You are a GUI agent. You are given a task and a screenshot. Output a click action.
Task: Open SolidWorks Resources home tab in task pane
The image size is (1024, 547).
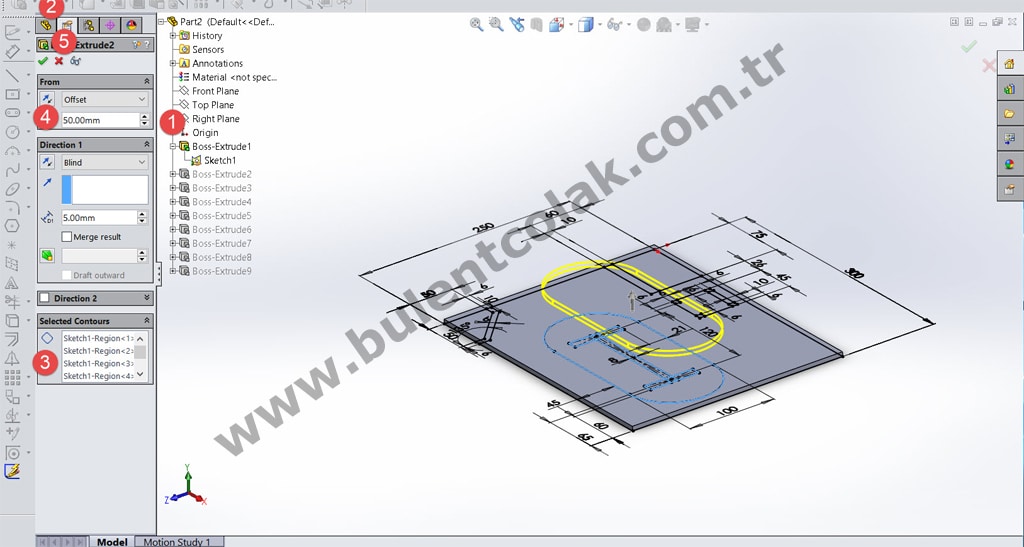coord(1010,64)
